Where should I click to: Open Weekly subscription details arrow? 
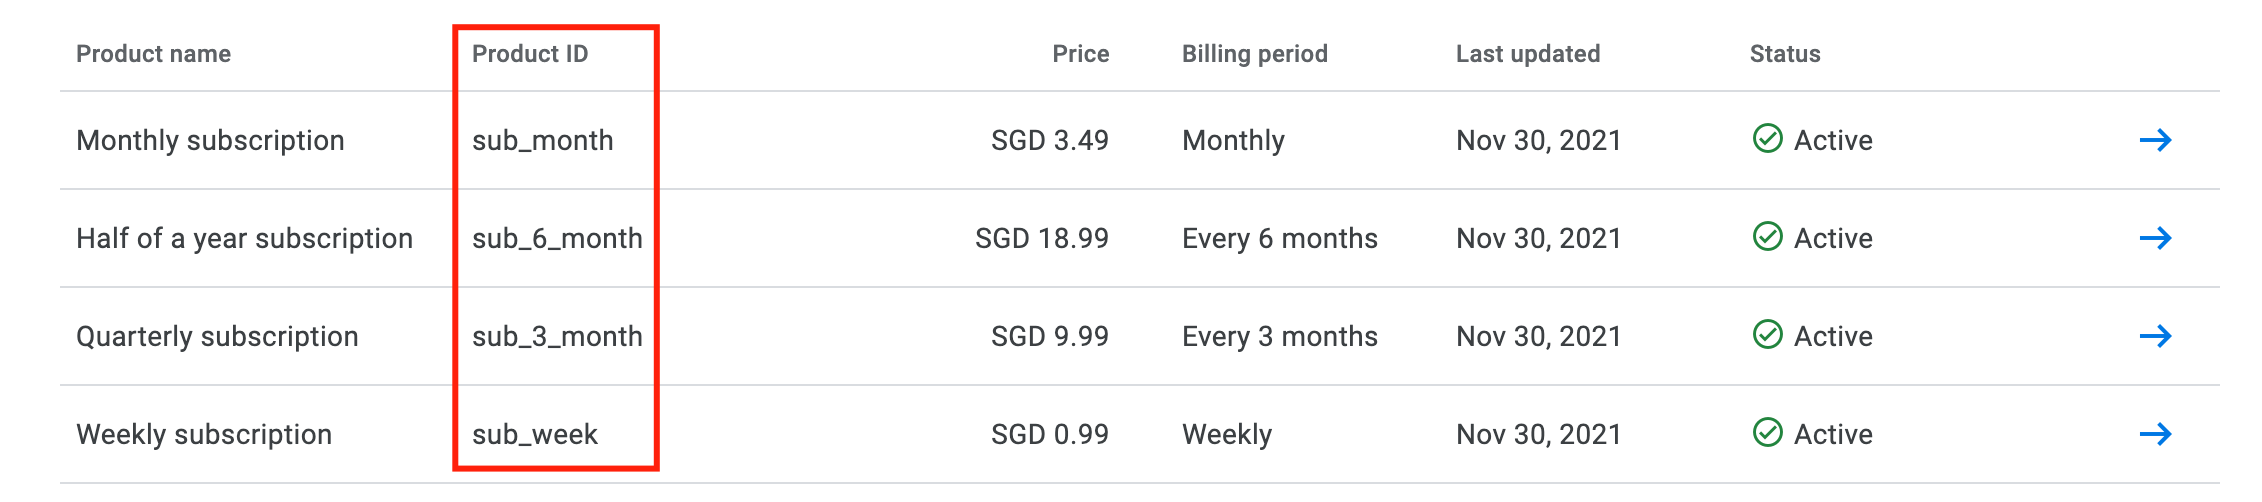point(2155,434)
